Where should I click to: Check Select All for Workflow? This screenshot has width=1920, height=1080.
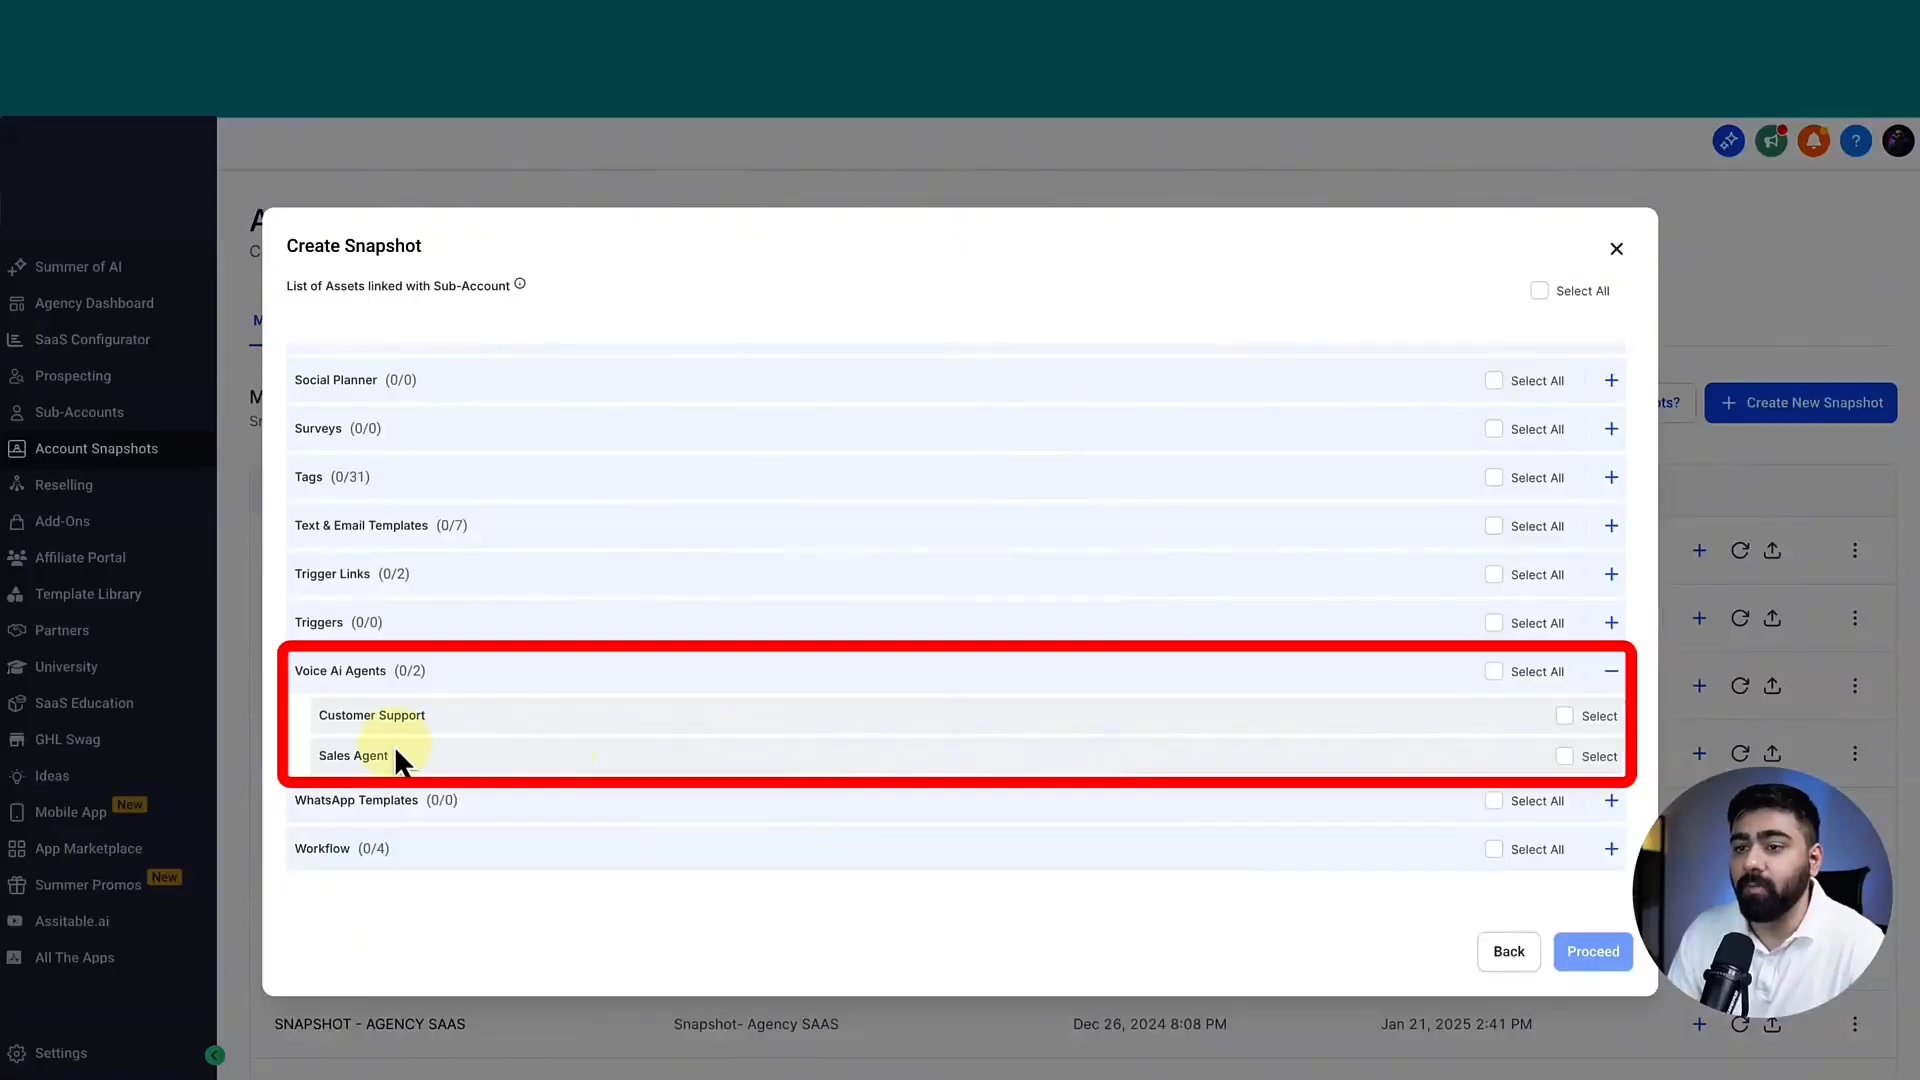(1493, 850)
